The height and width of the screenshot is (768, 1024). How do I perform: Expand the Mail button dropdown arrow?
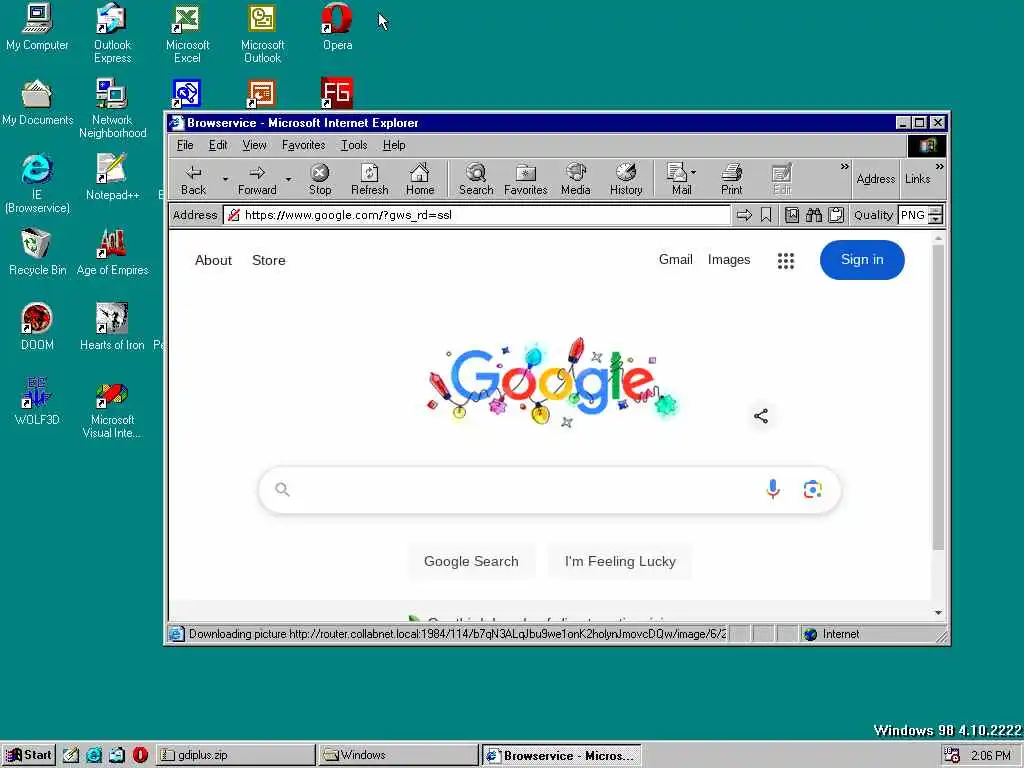[694, 172]
